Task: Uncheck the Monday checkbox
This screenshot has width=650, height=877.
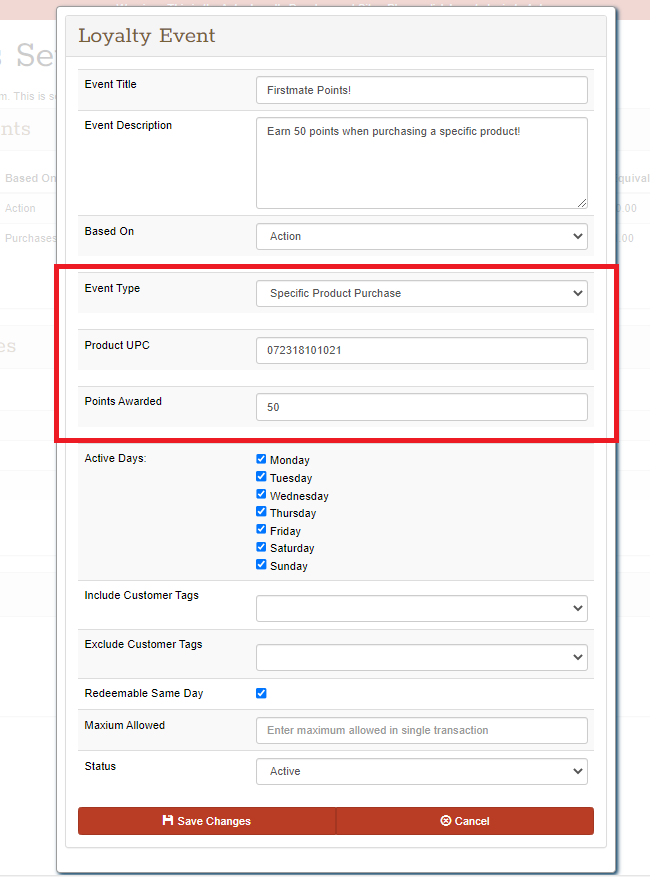Action: coord(261,460)
